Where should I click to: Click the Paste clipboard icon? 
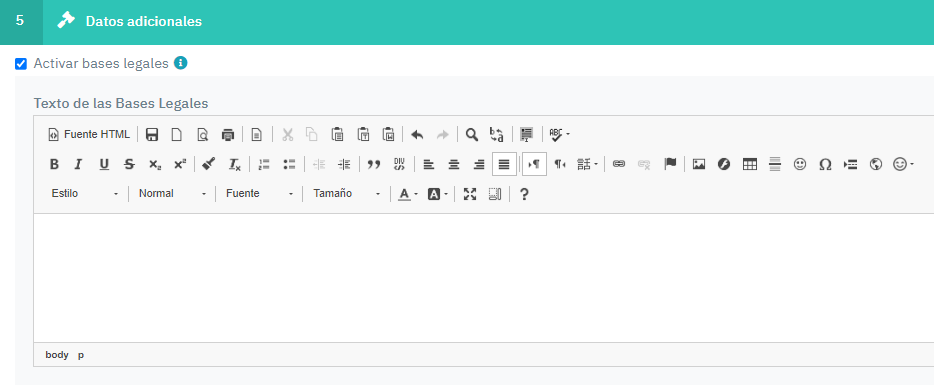tap(337, 135)
